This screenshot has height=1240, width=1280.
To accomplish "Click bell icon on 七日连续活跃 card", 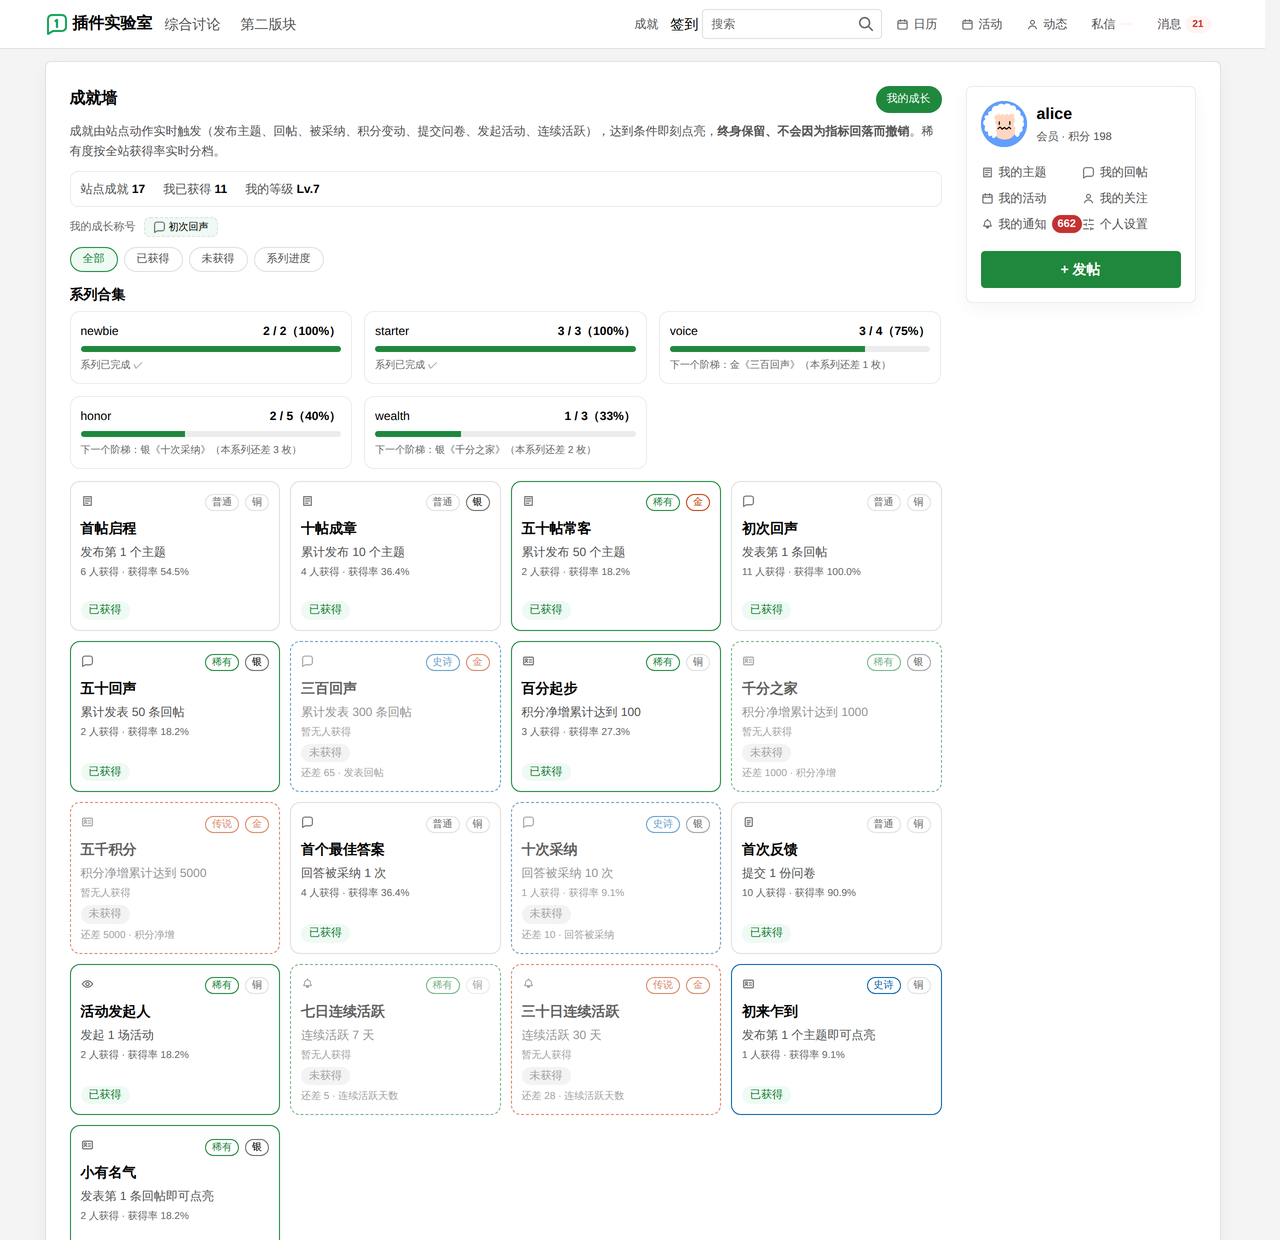I will point(307,984).
